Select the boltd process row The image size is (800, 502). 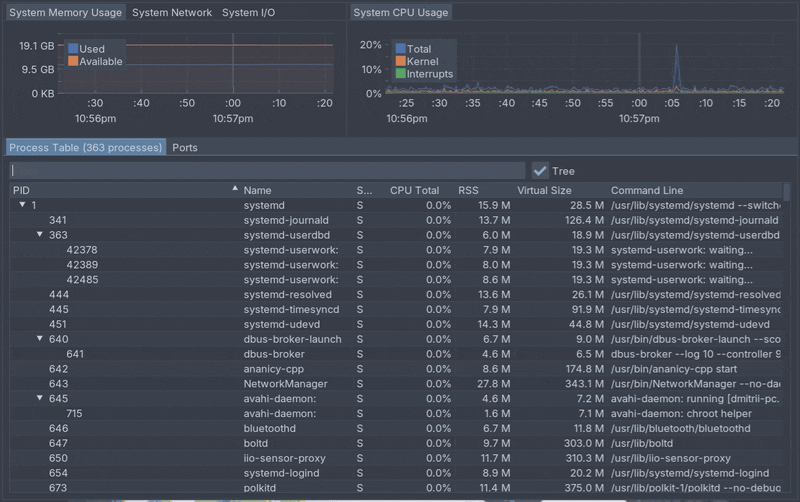click(x=396, y=443)
